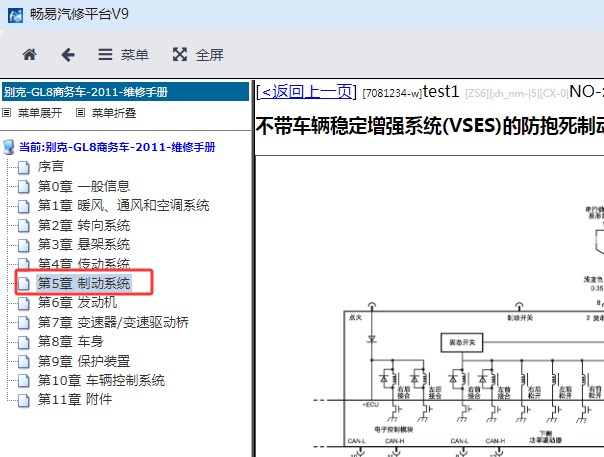
Task: Click the [7081234-w] code text
Action: click(x=393, y=93)
